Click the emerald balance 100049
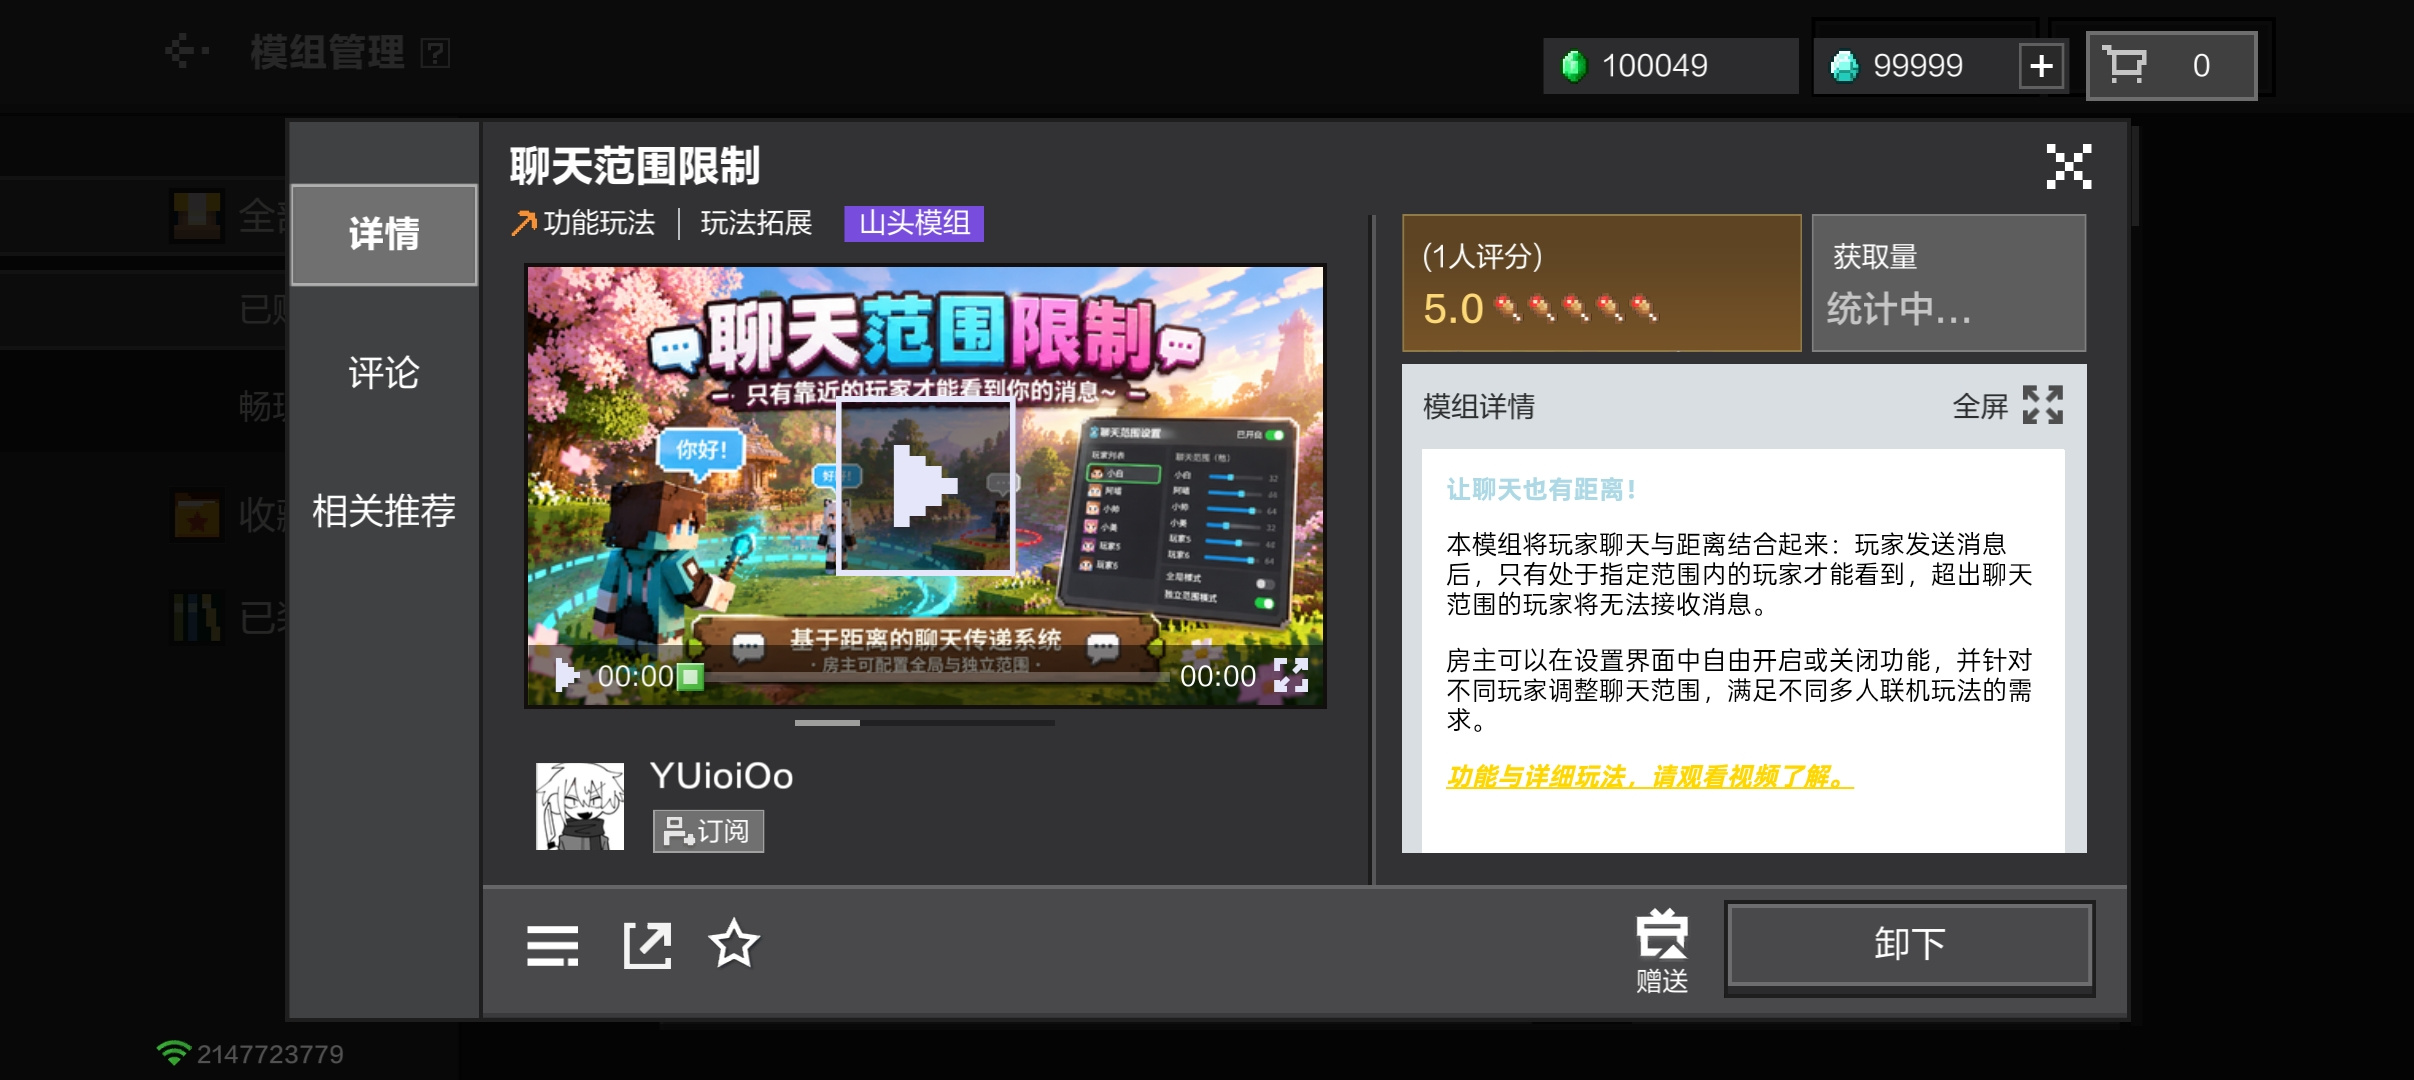The height and width of the screenshot is (1080, 2414). (x=1670, y=66)
